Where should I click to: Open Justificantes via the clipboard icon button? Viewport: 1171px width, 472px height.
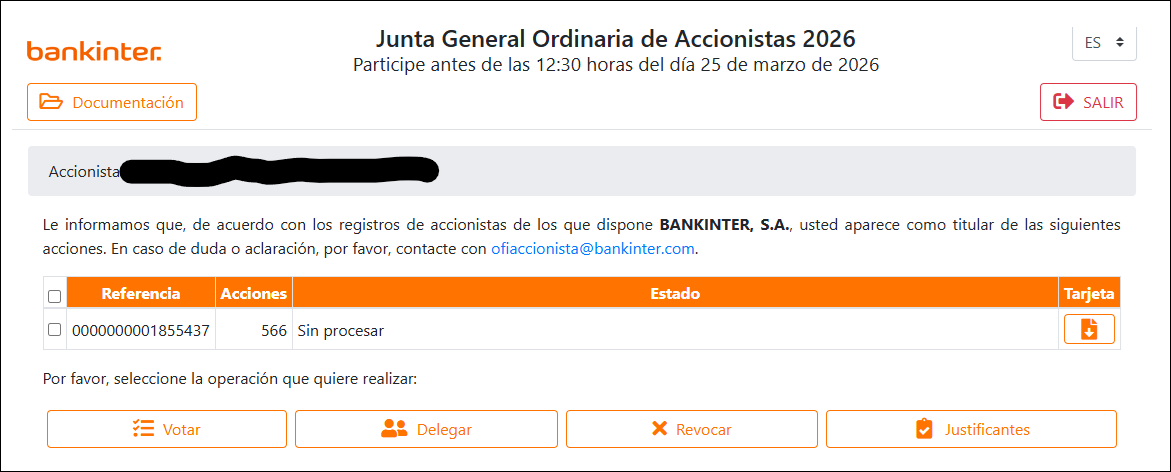pos(971,429)
